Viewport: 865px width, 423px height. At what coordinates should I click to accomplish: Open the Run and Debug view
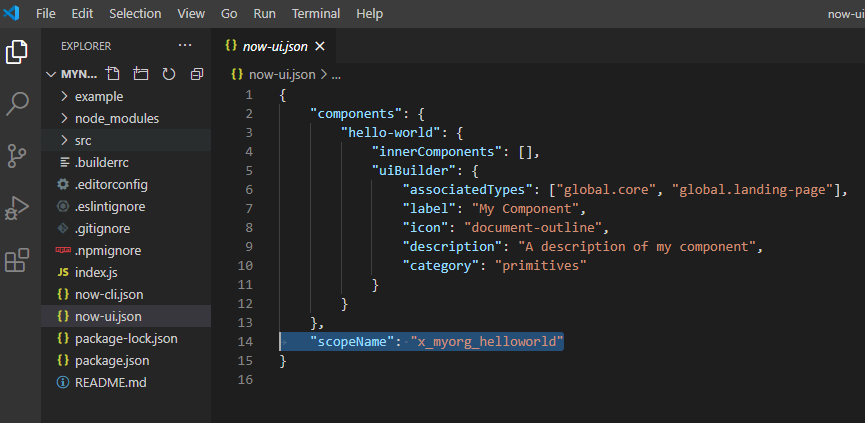[x=17, y=208]
